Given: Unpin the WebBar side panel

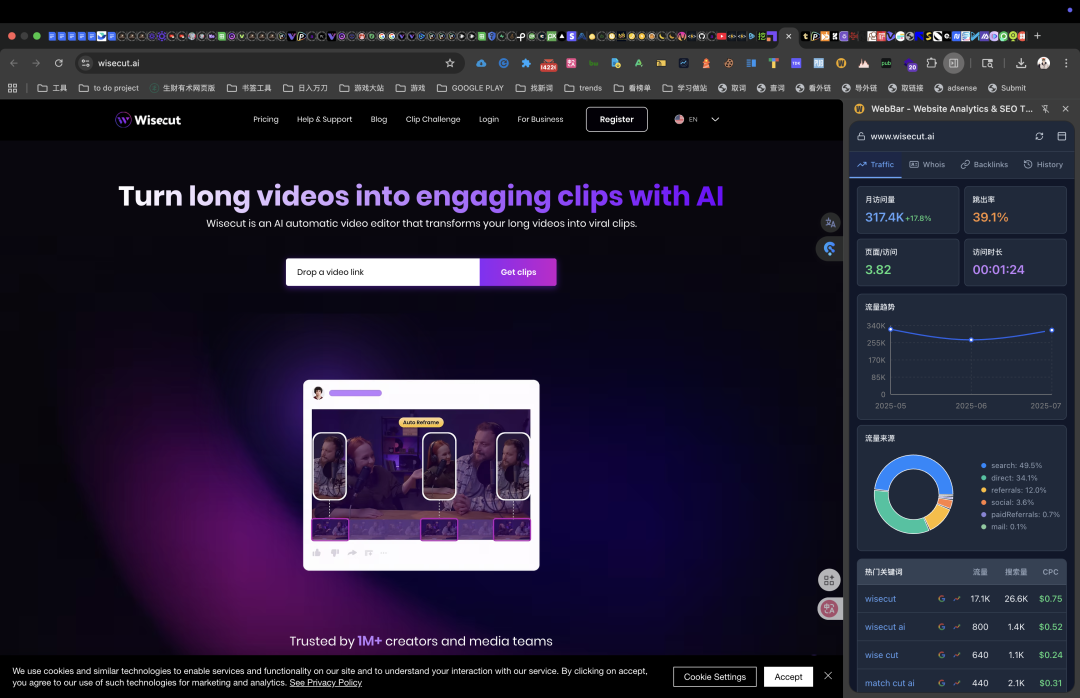Looking at the screenshot, I should click(1046, 109).
